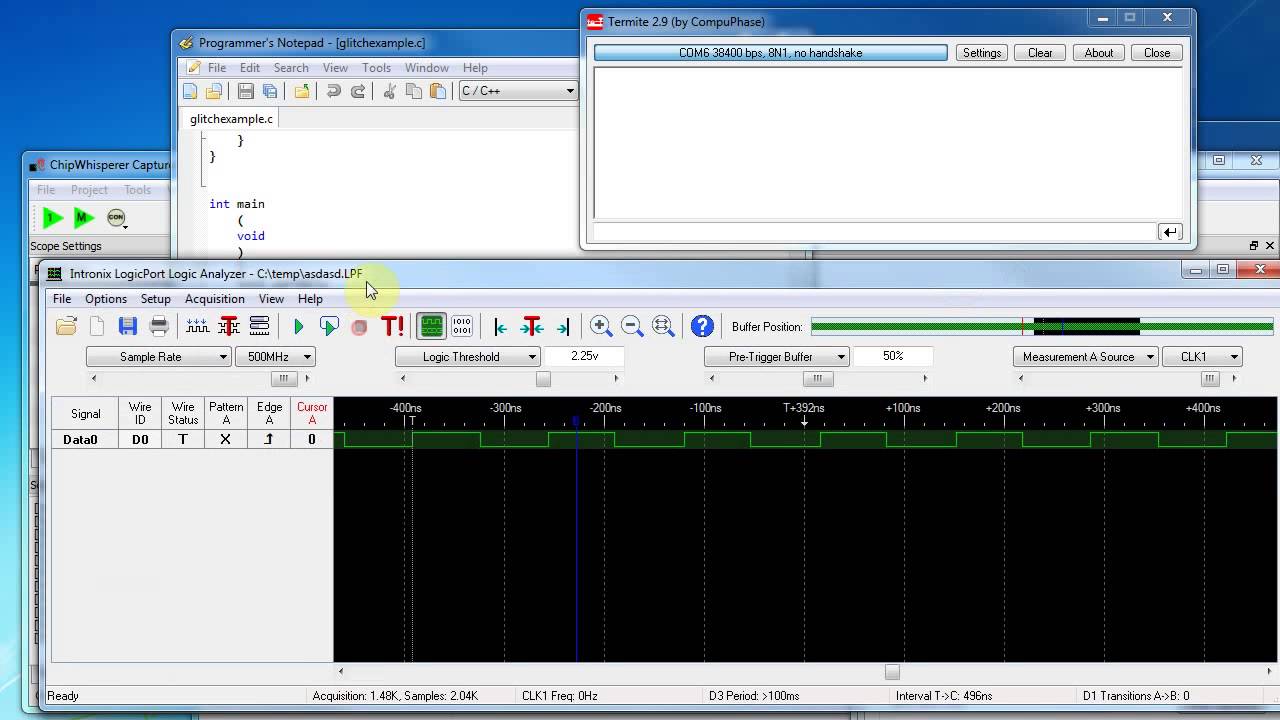Click the 2.25v threshold value field
1280x720 pixels.
[x=585, y=356]
